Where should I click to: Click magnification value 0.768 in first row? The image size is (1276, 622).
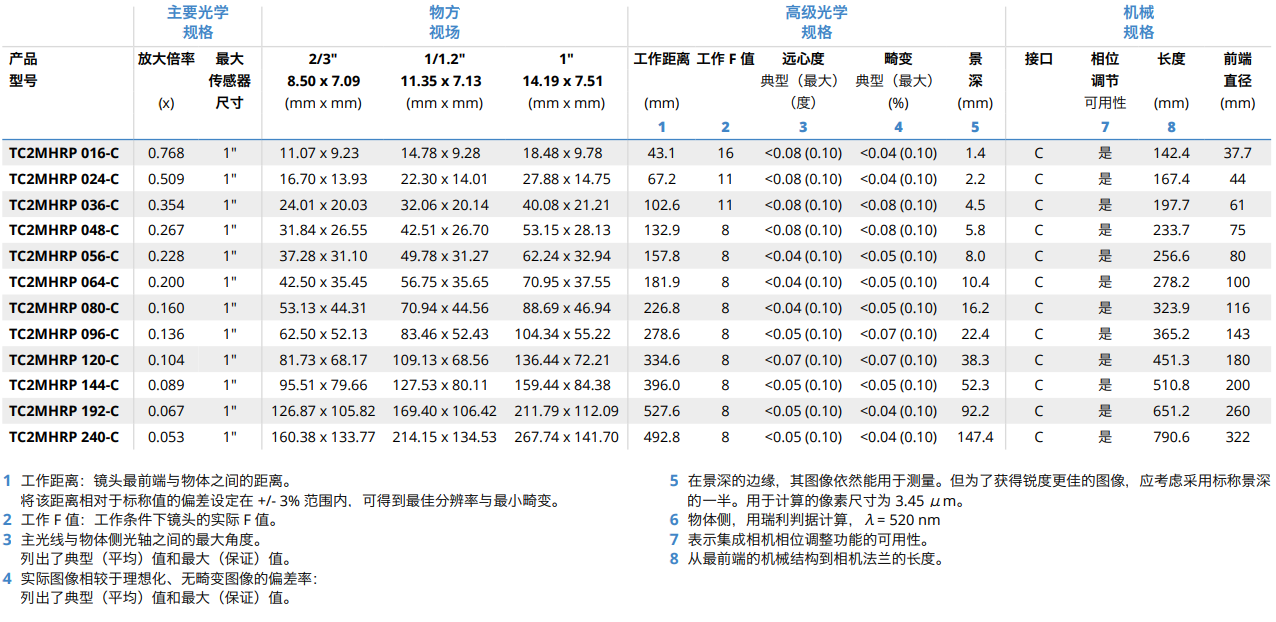point(166,153)
